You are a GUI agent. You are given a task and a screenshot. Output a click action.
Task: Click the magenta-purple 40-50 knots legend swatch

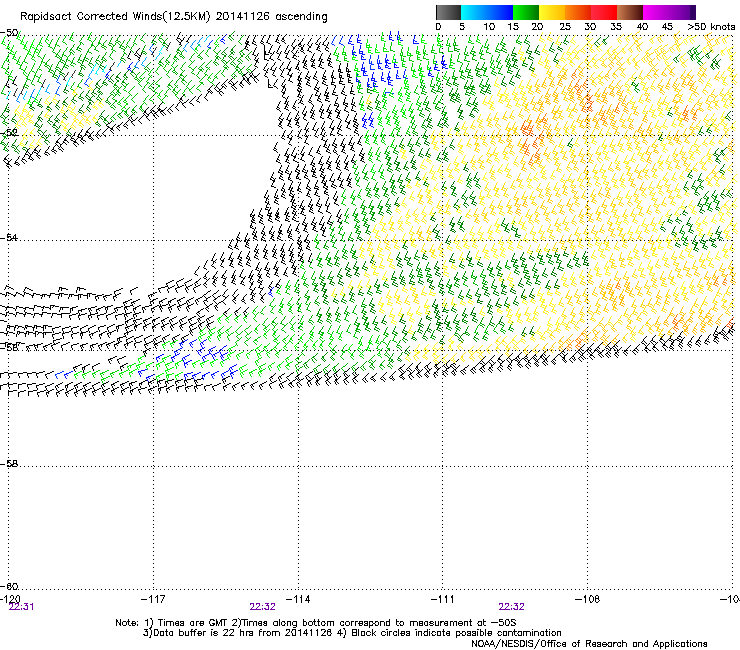[669, 12]
